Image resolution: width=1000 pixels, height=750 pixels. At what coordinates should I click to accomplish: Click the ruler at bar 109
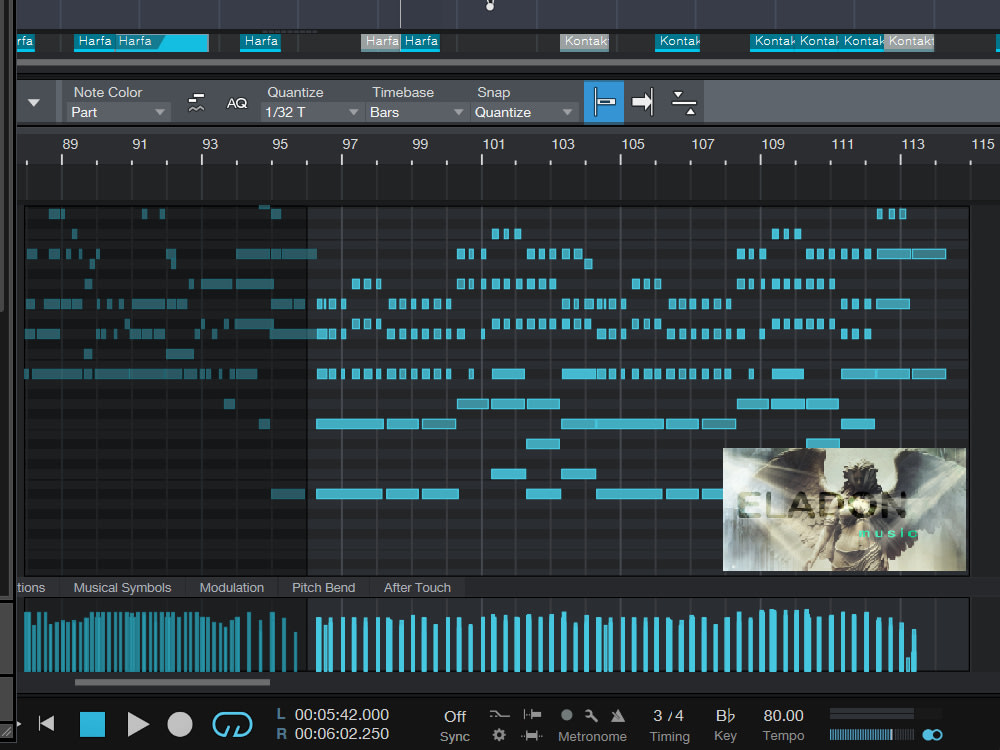pos(772,144)
